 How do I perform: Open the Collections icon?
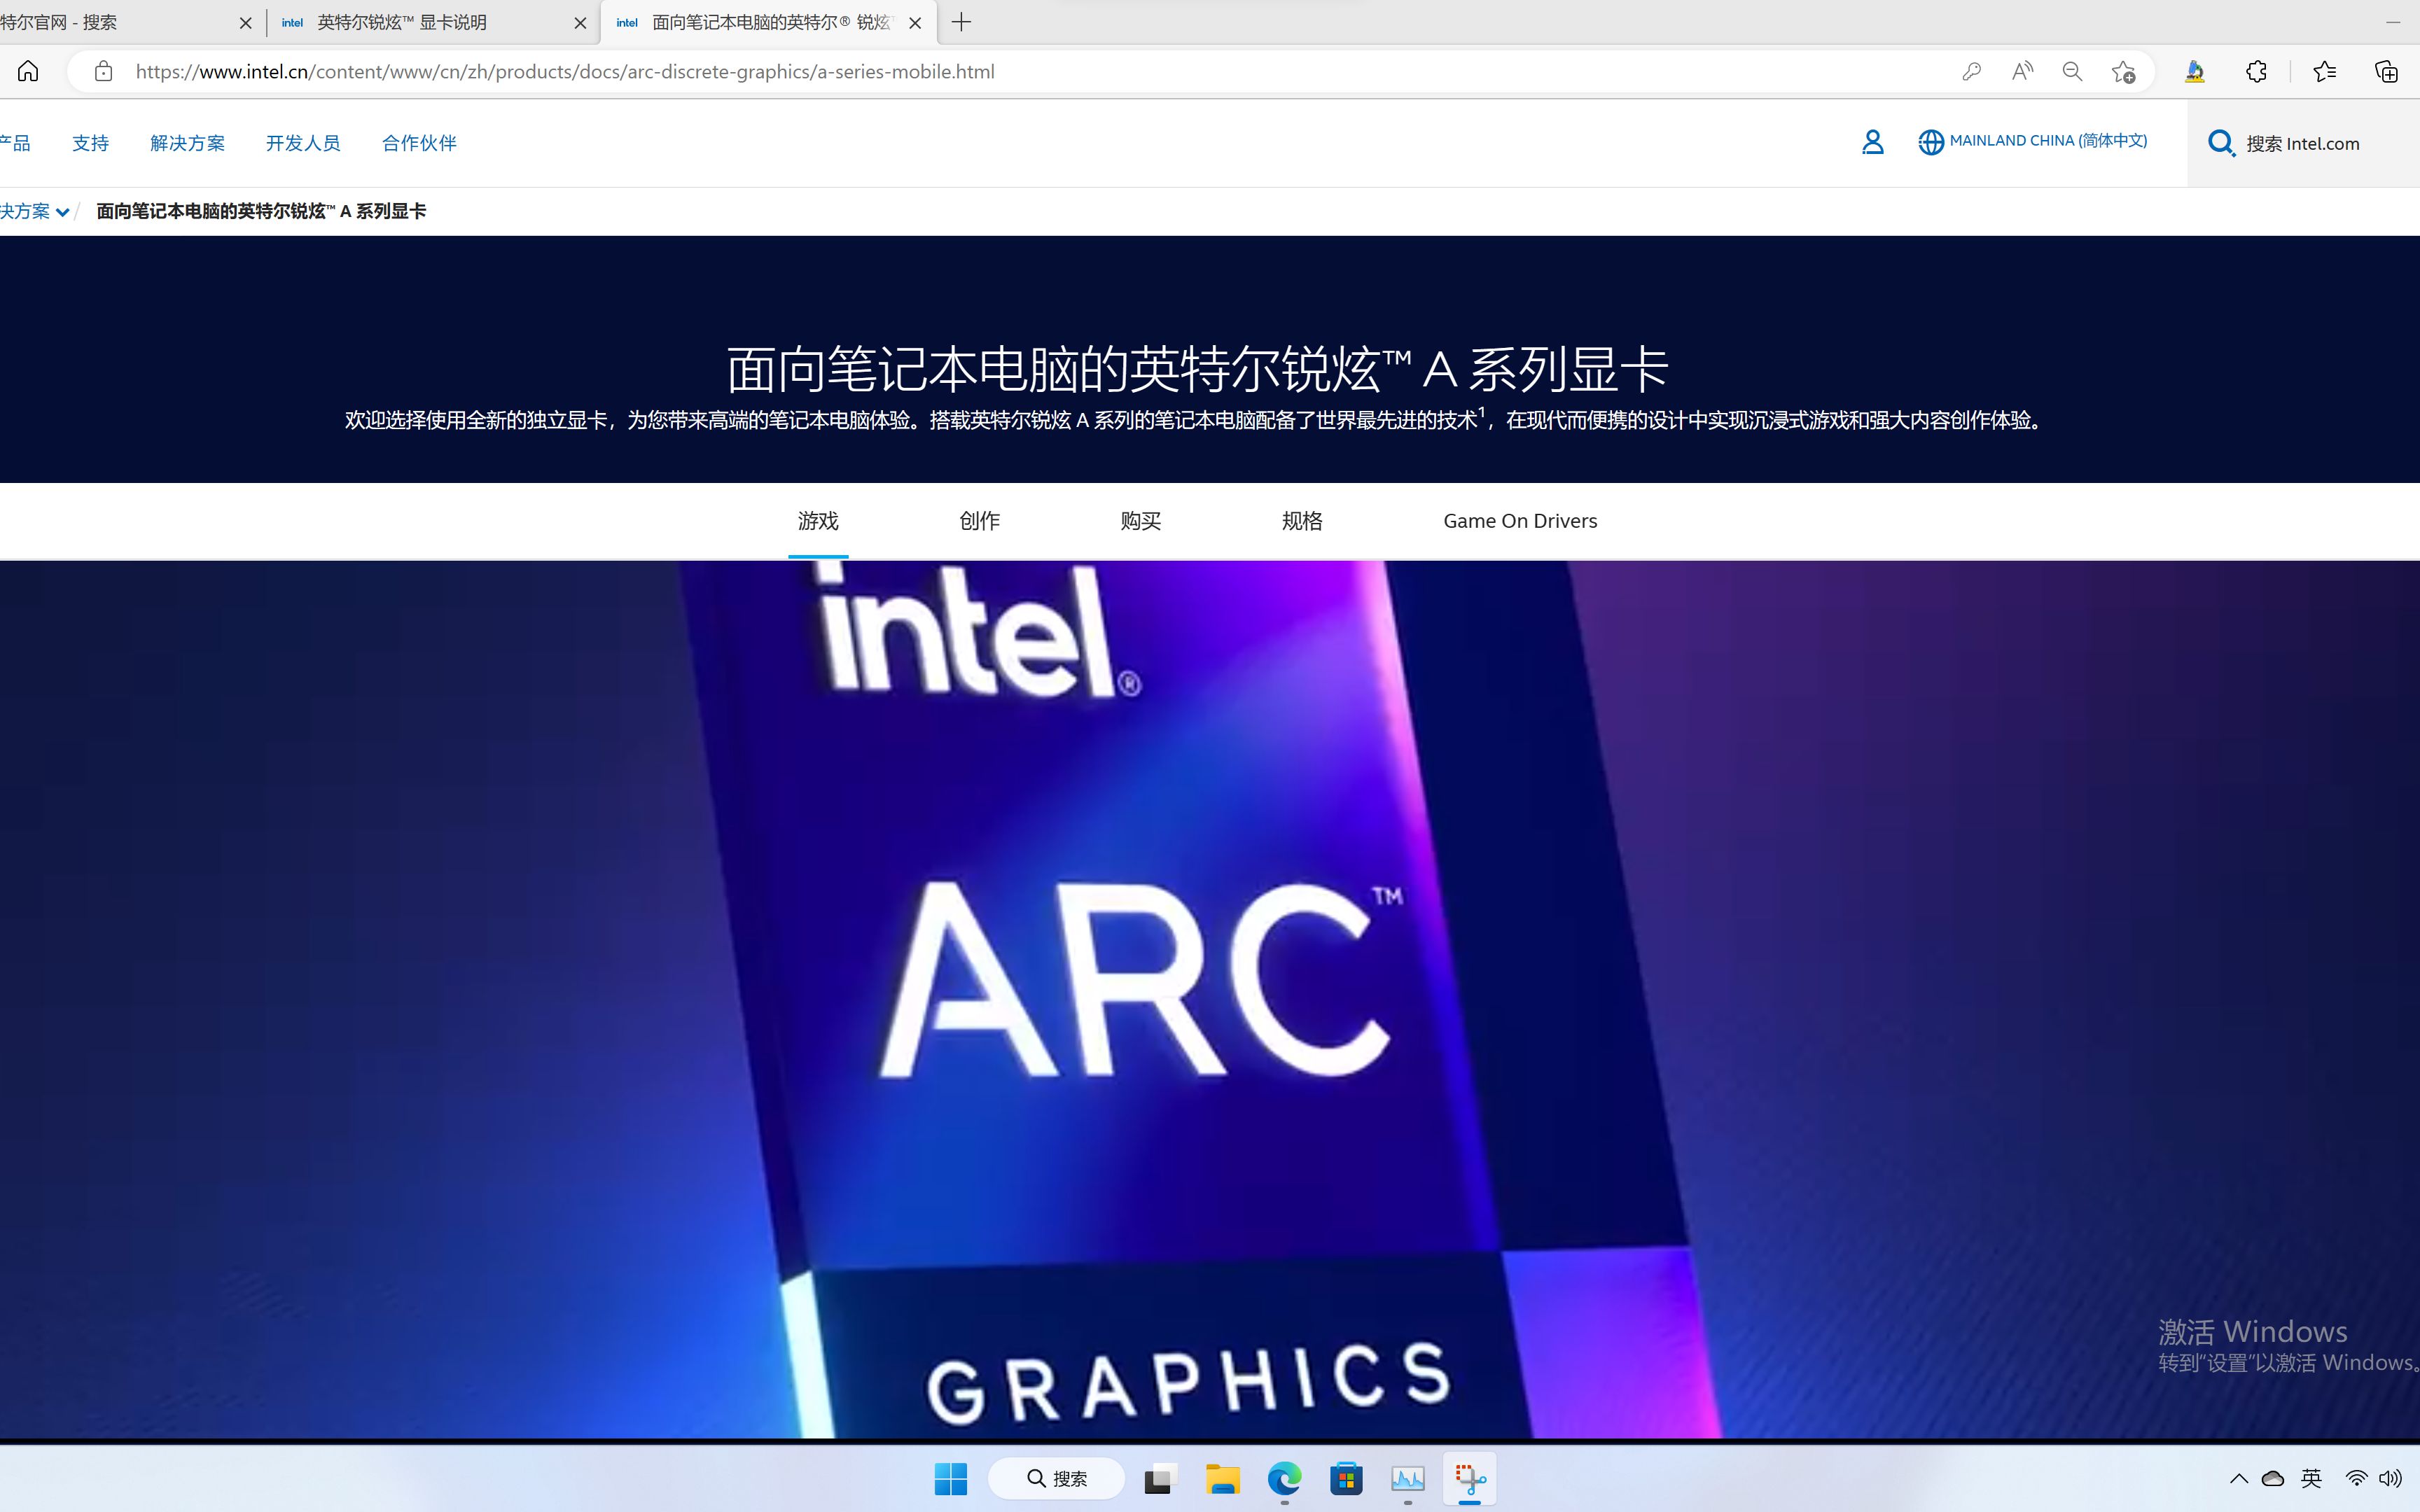pyautogui.click(x=2386, y=71)
